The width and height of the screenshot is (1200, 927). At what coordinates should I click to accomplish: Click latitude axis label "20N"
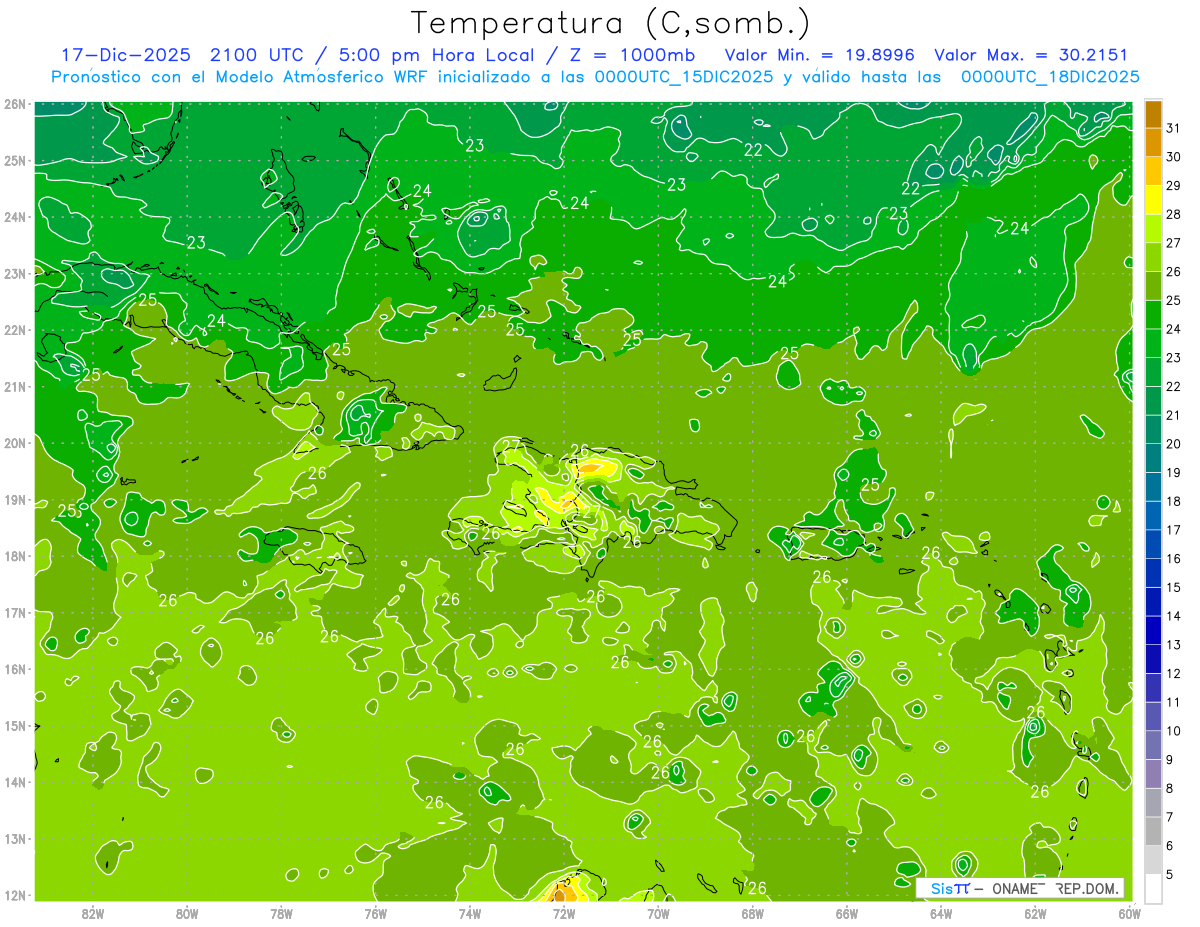coord(15,443)
